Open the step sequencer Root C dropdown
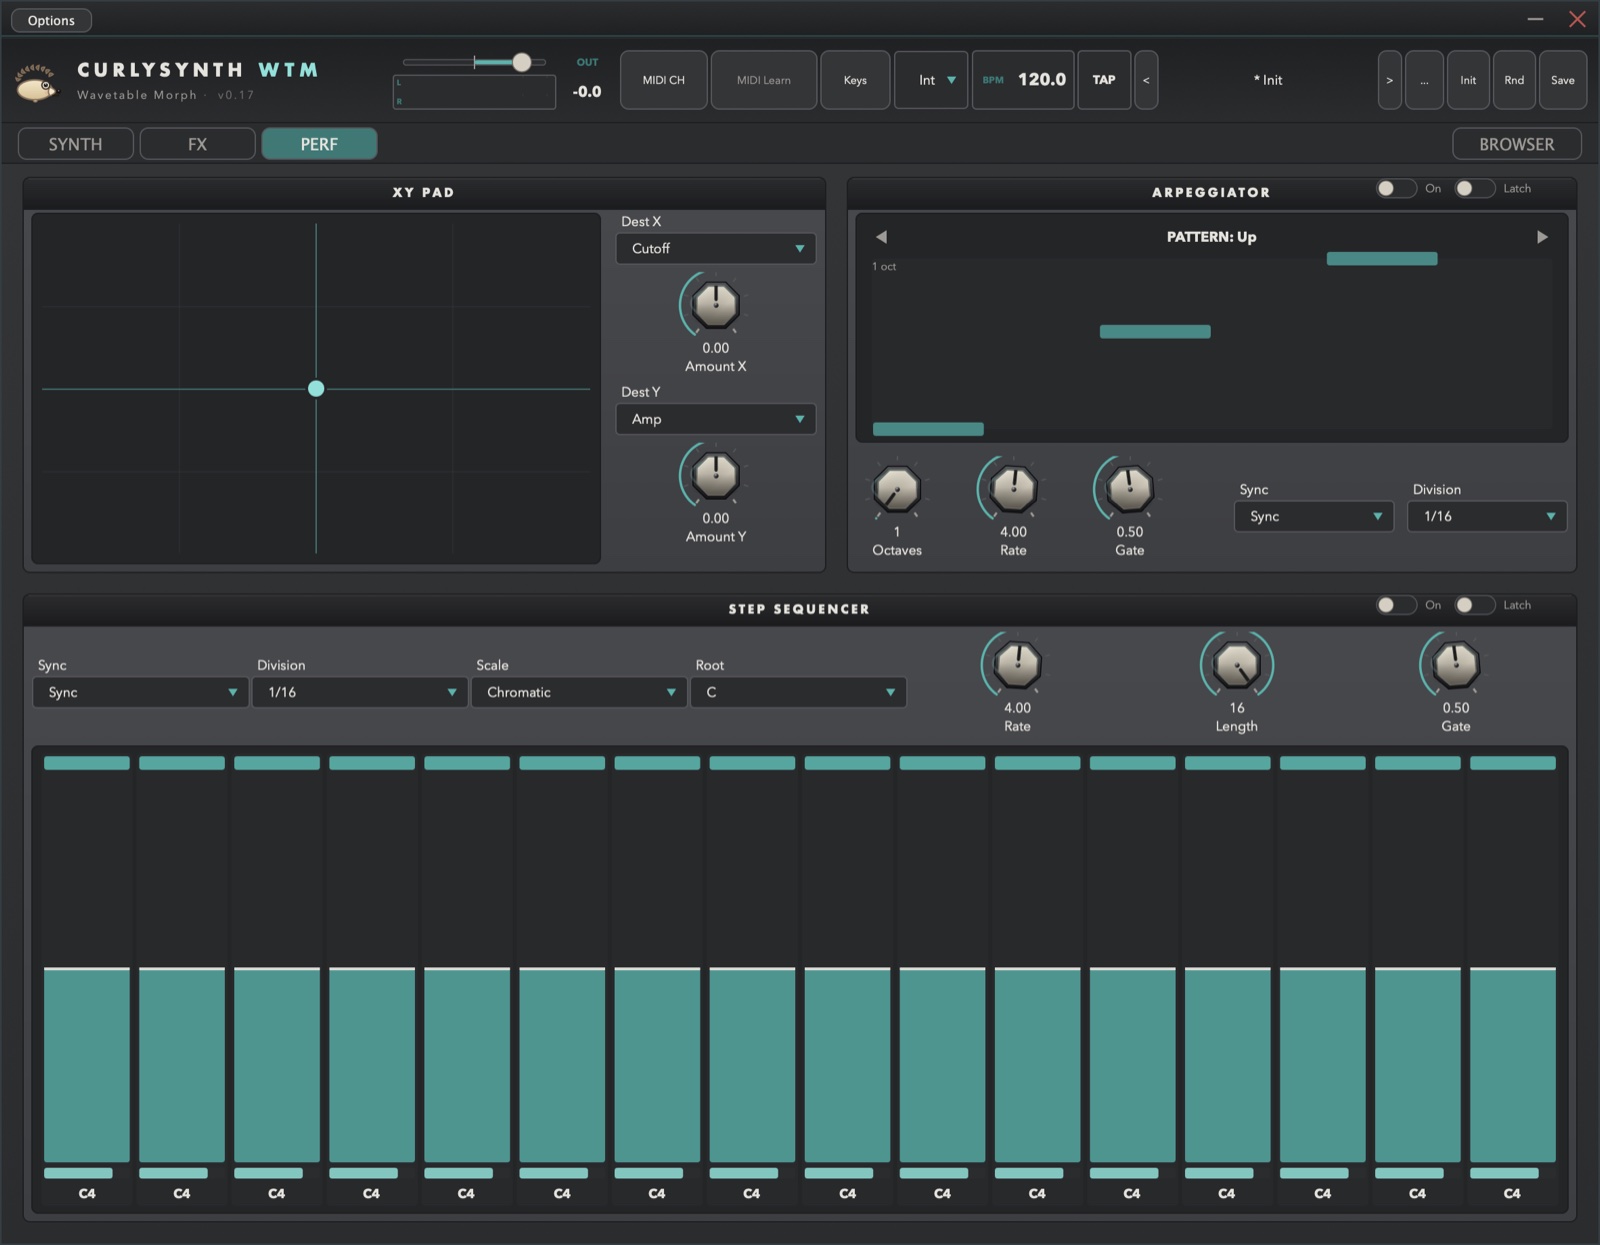The width and height of the screenshot is (1600, 1245). click(x=798, y=692)
